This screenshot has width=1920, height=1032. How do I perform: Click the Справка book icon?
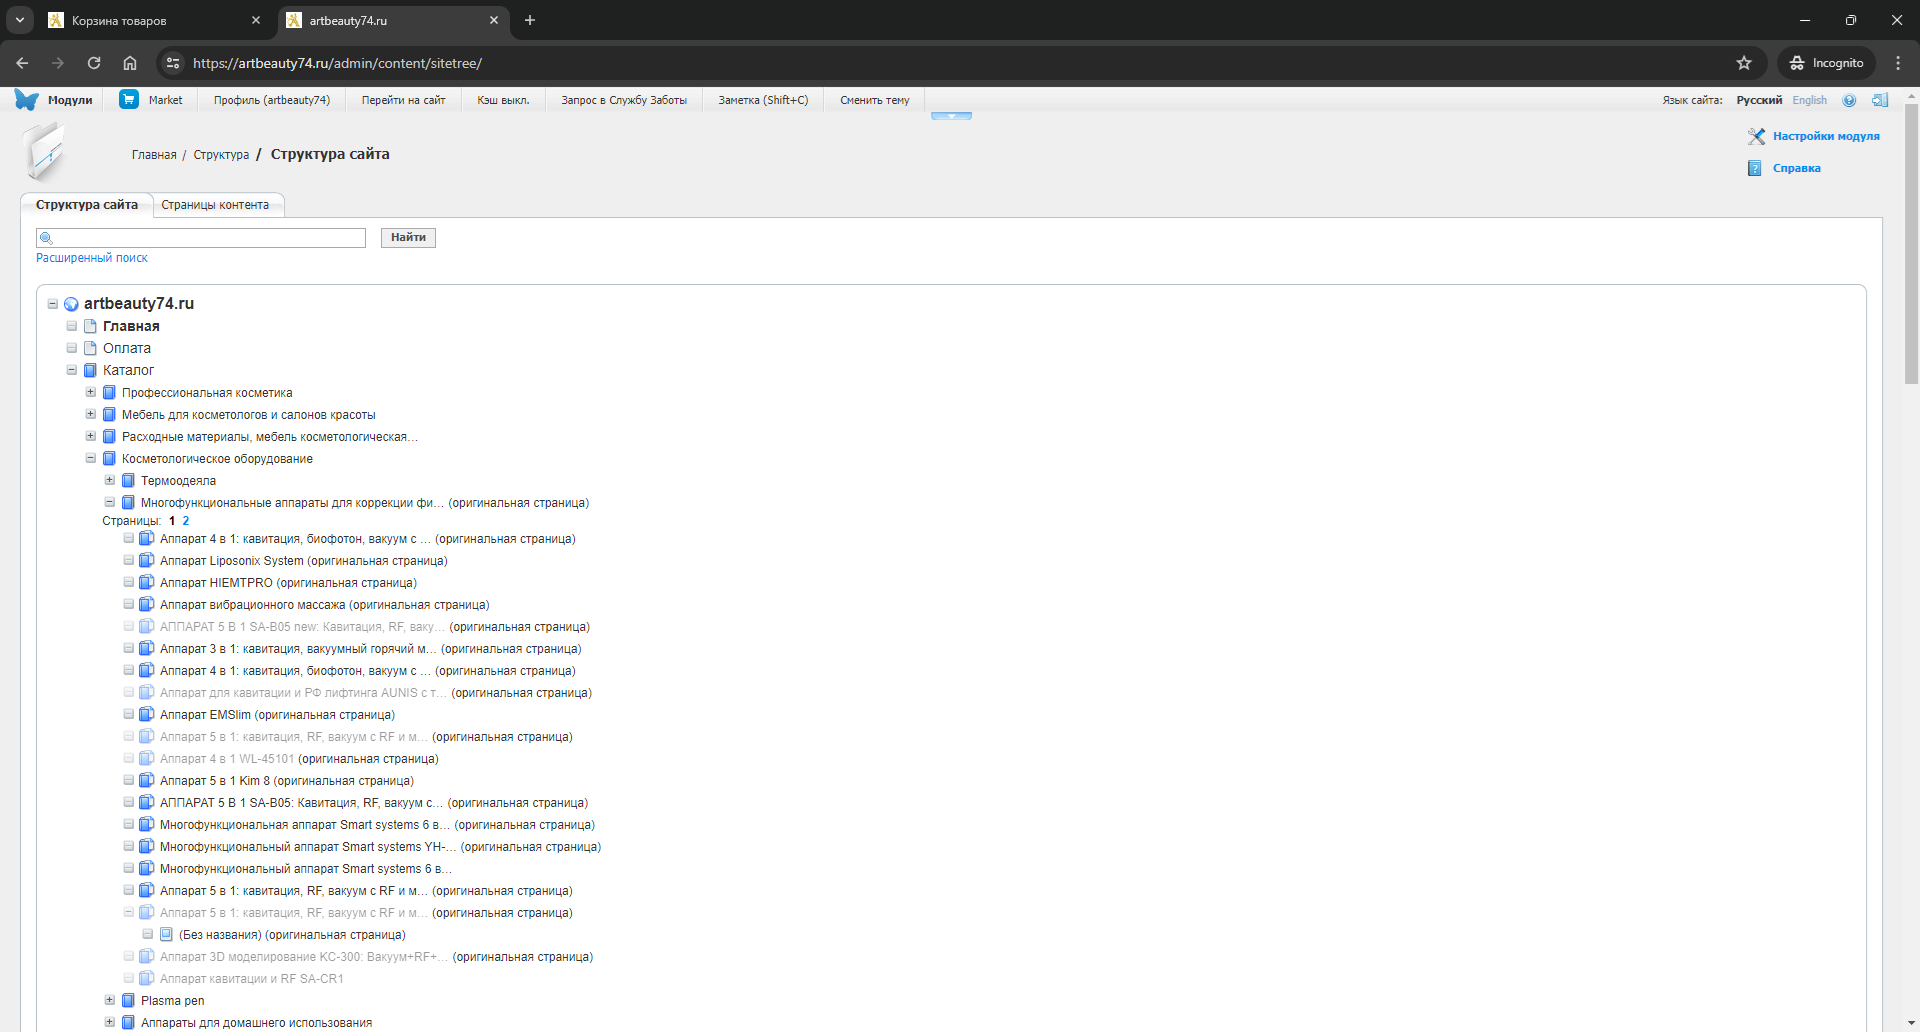[1755, 168]
